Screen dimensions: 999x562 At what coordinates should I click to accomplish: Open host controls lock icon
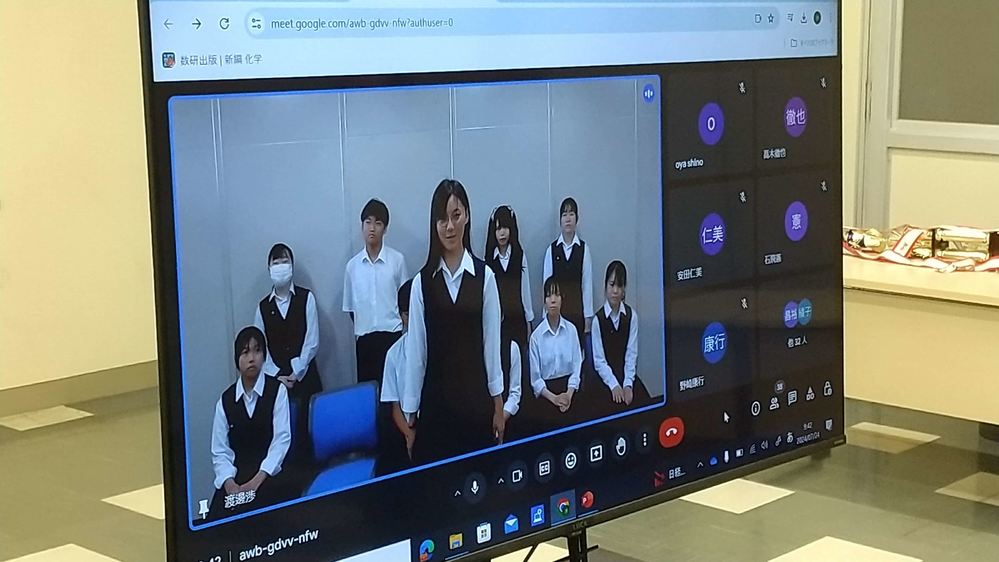(x=828, y=389)
